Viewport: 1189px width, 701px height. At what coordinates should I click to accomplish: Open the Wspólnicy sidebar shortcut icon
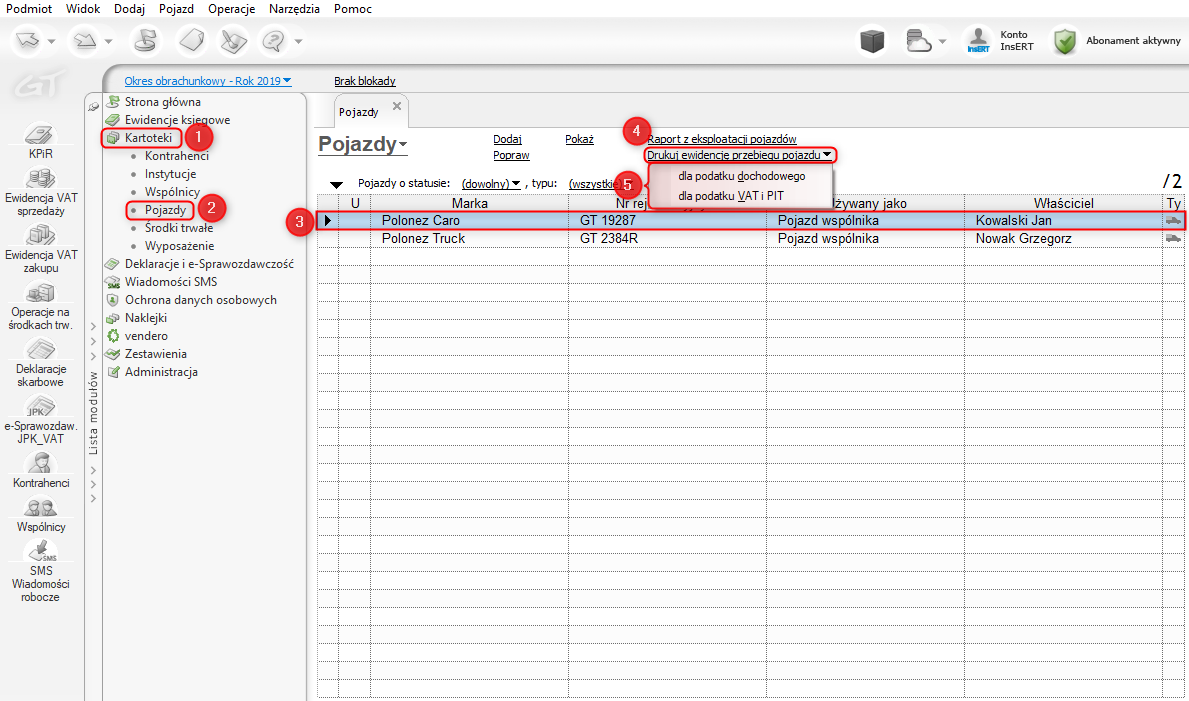pyautogui.click(x=40, y=507)
